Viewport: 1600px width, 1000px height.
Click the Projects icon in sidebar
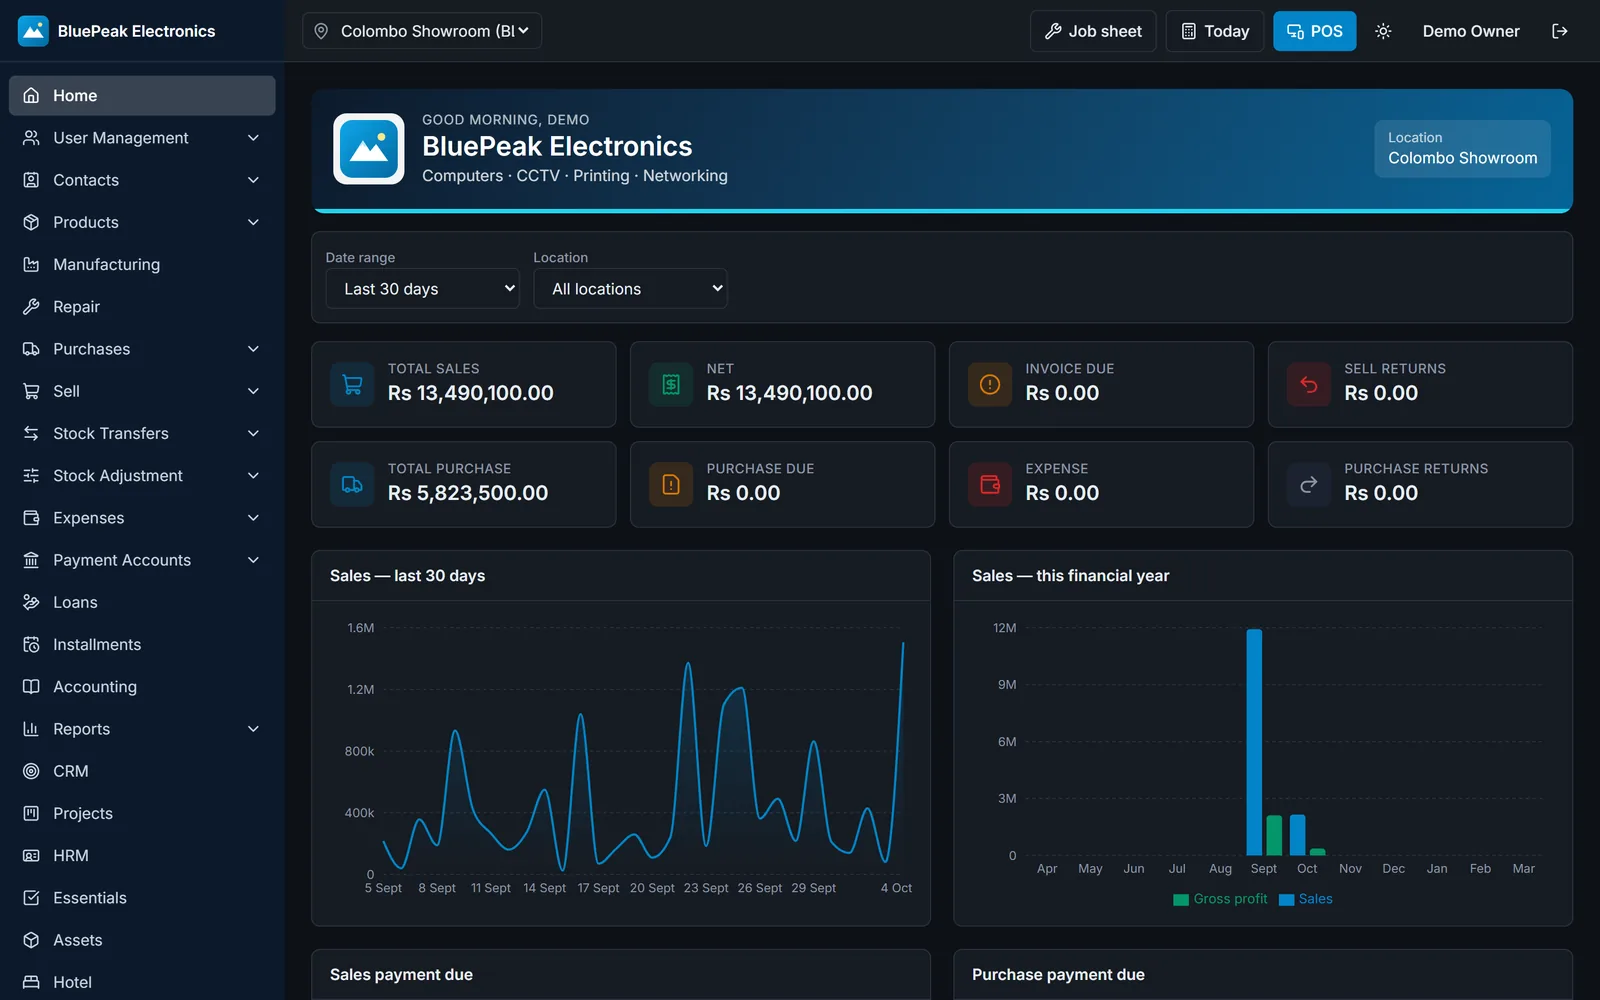click(31, 813)
